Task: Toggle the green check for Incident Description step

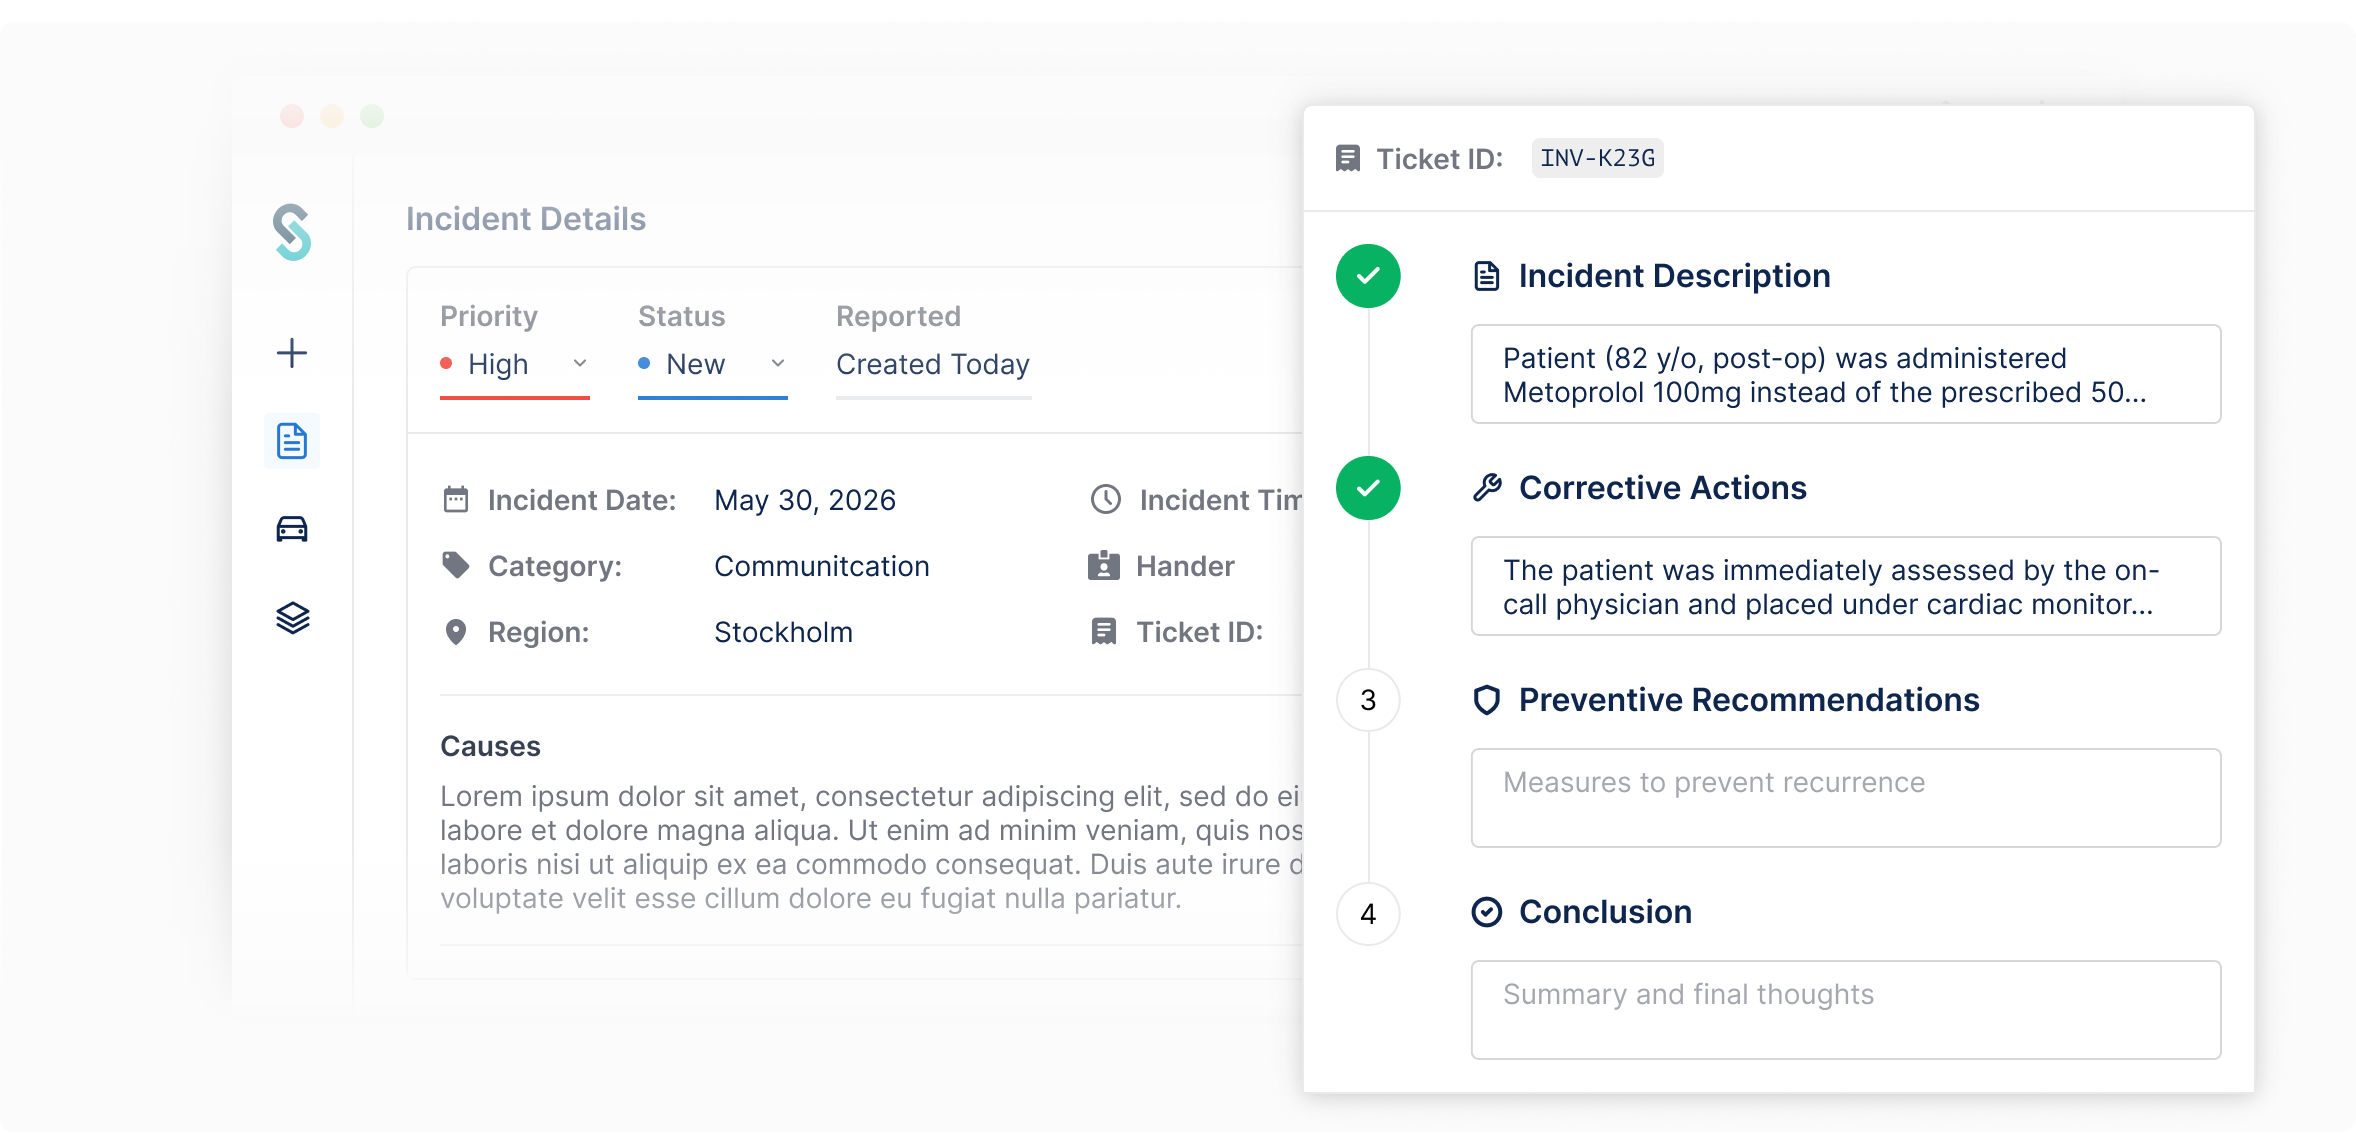Action: [1368, 276]
